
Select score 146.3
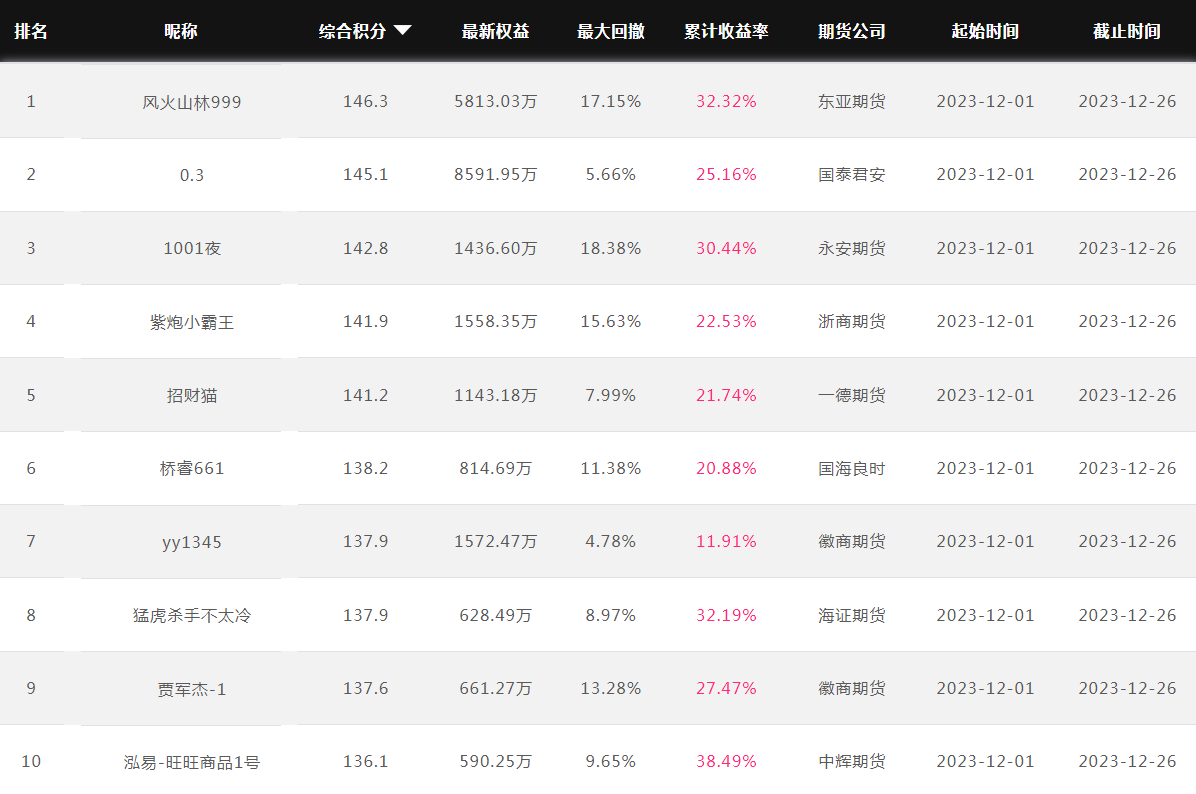tap(365, 101)
